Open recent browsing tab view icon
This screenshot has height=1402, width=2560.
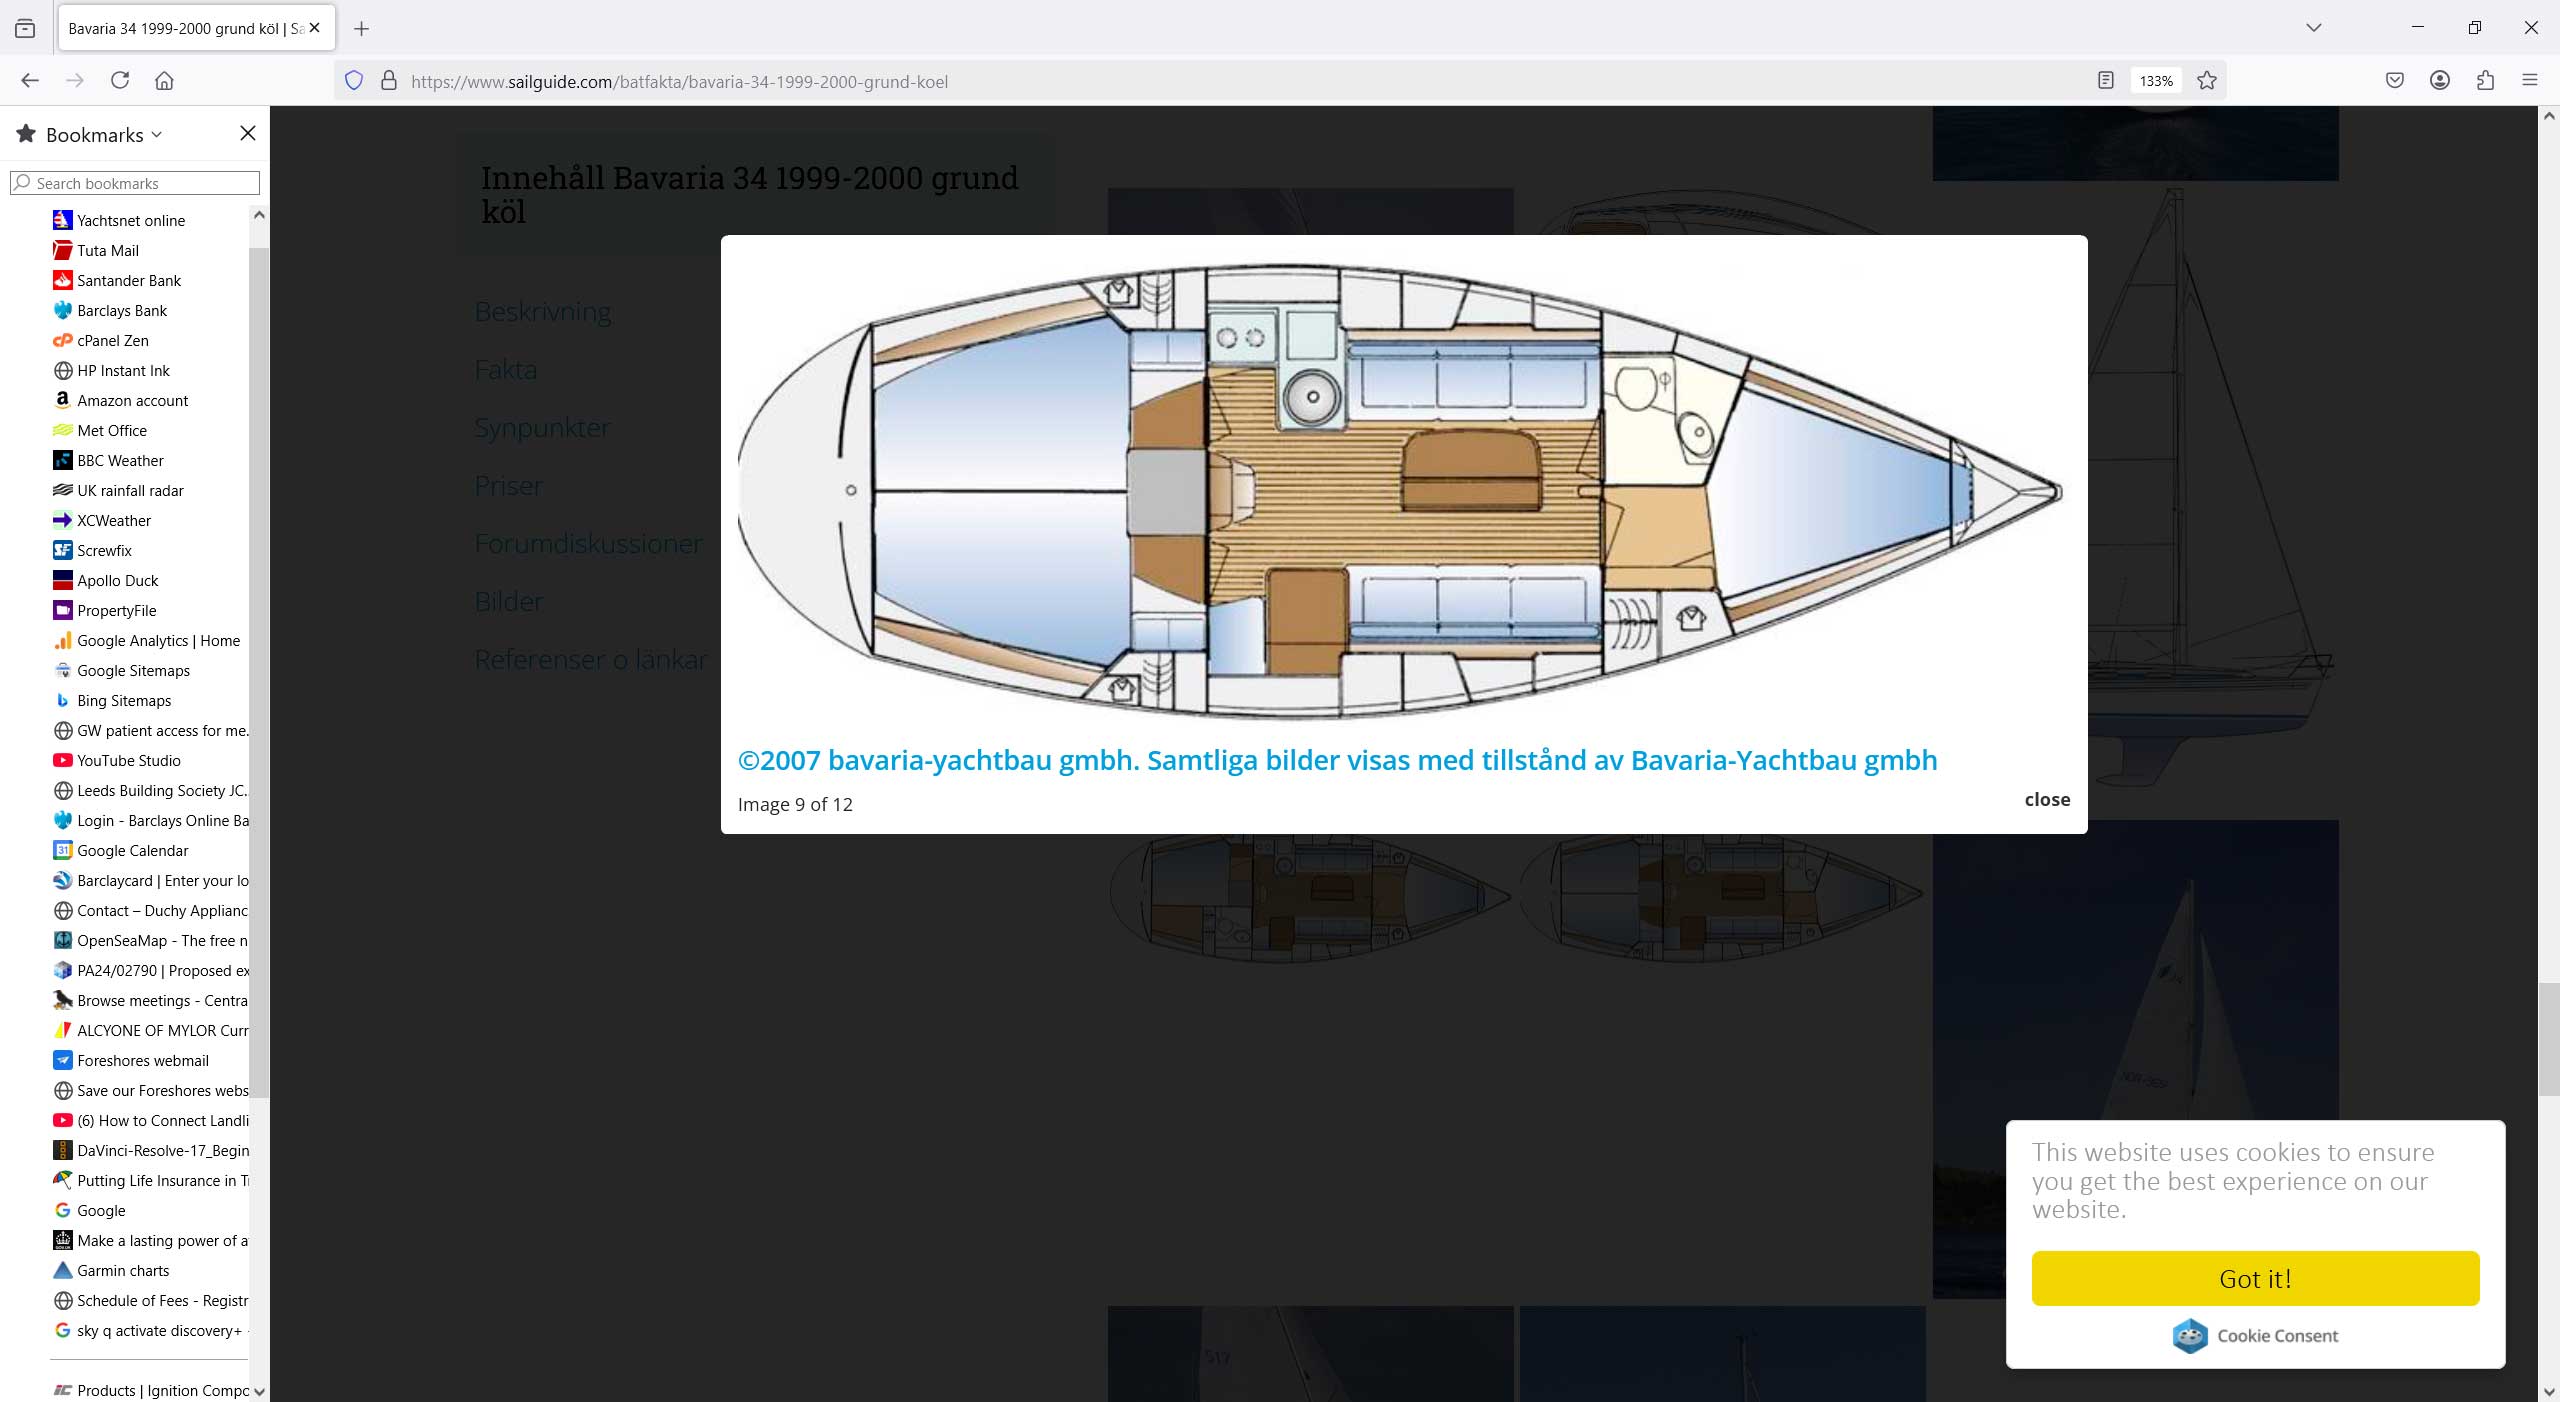tap(25, 29)
